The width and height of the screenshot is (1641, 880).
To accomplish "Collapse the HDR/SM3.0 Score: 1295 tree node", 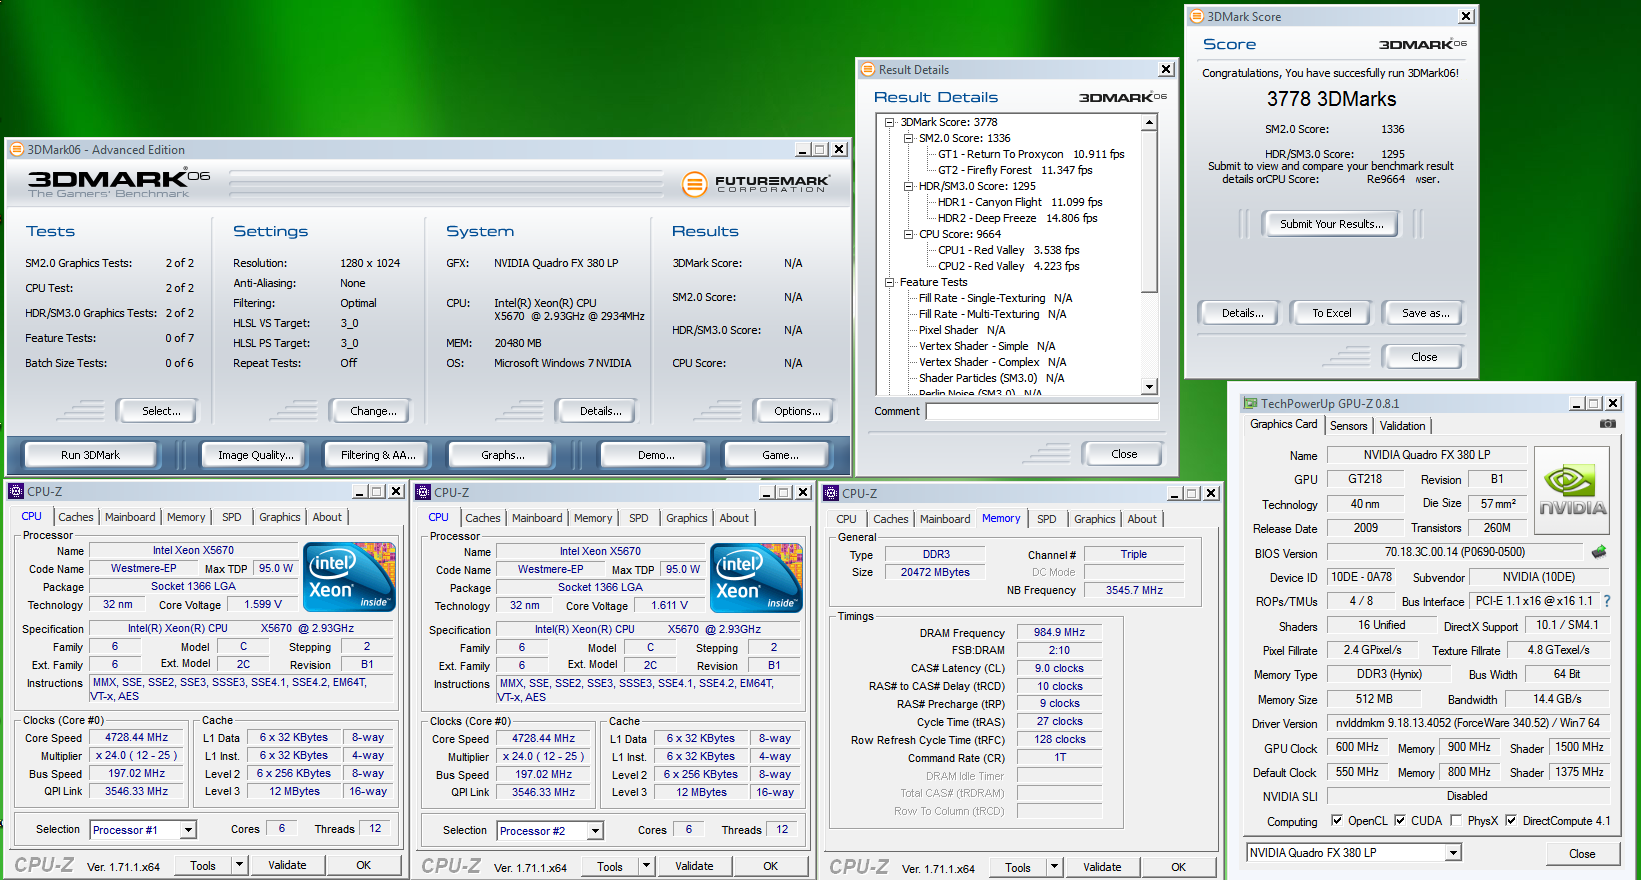I will click(x=909, y=186).
